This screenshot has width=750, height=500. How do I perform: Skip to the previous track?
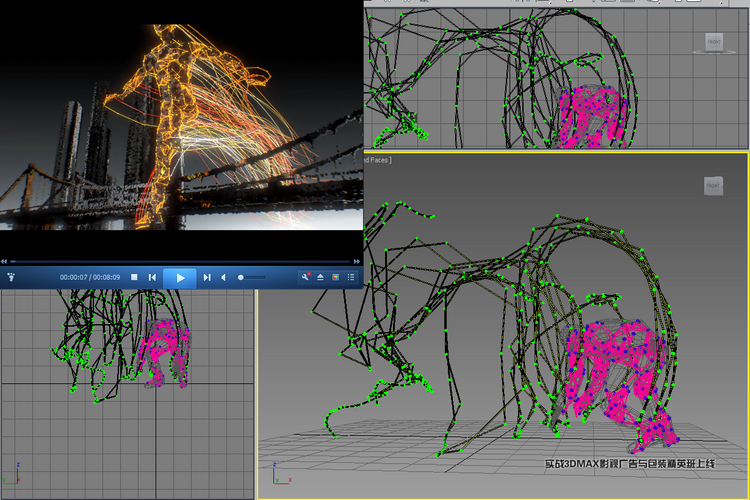pos(152,278)
